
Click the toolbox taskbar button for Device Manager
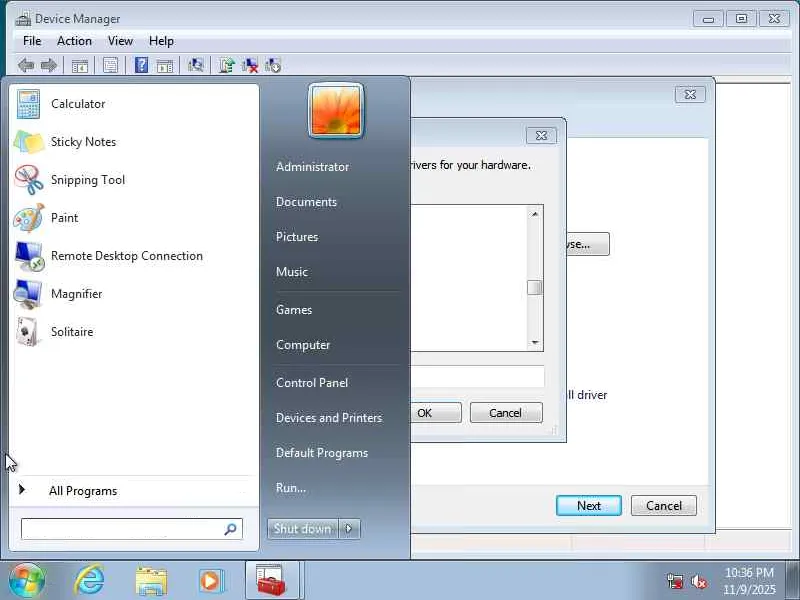point(271,581)
